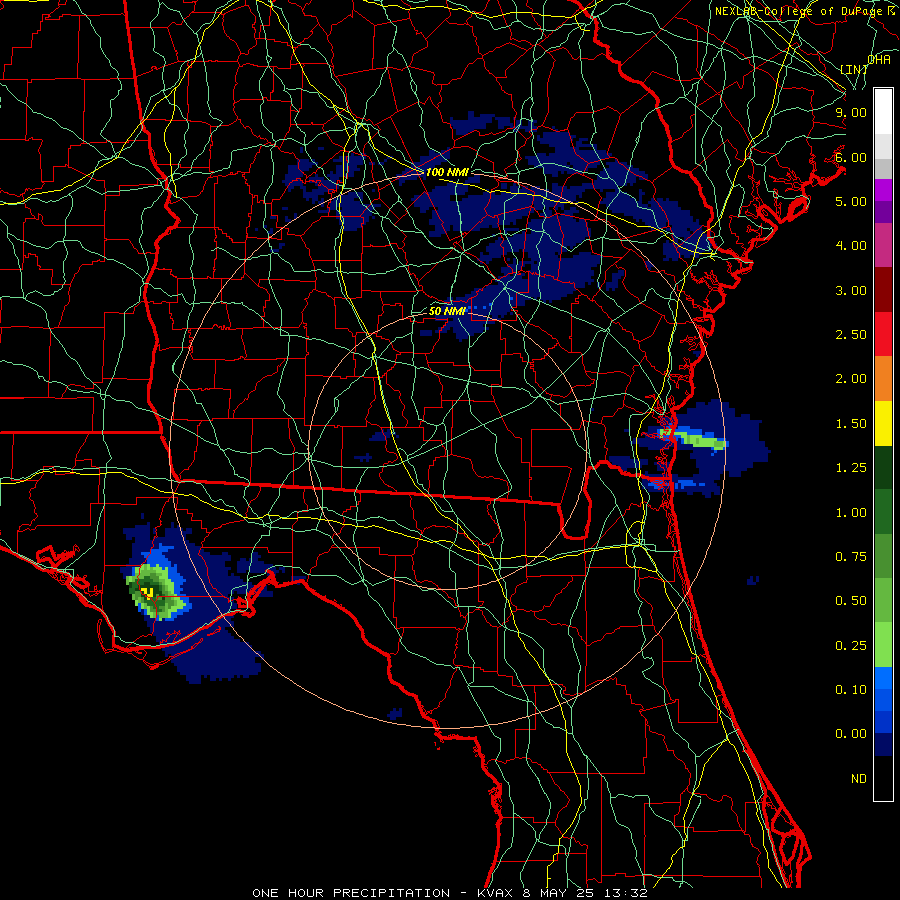Pick the light blue legend swatch near 0.10
This screenshot has width=900, height=900.
click(883, 678)
